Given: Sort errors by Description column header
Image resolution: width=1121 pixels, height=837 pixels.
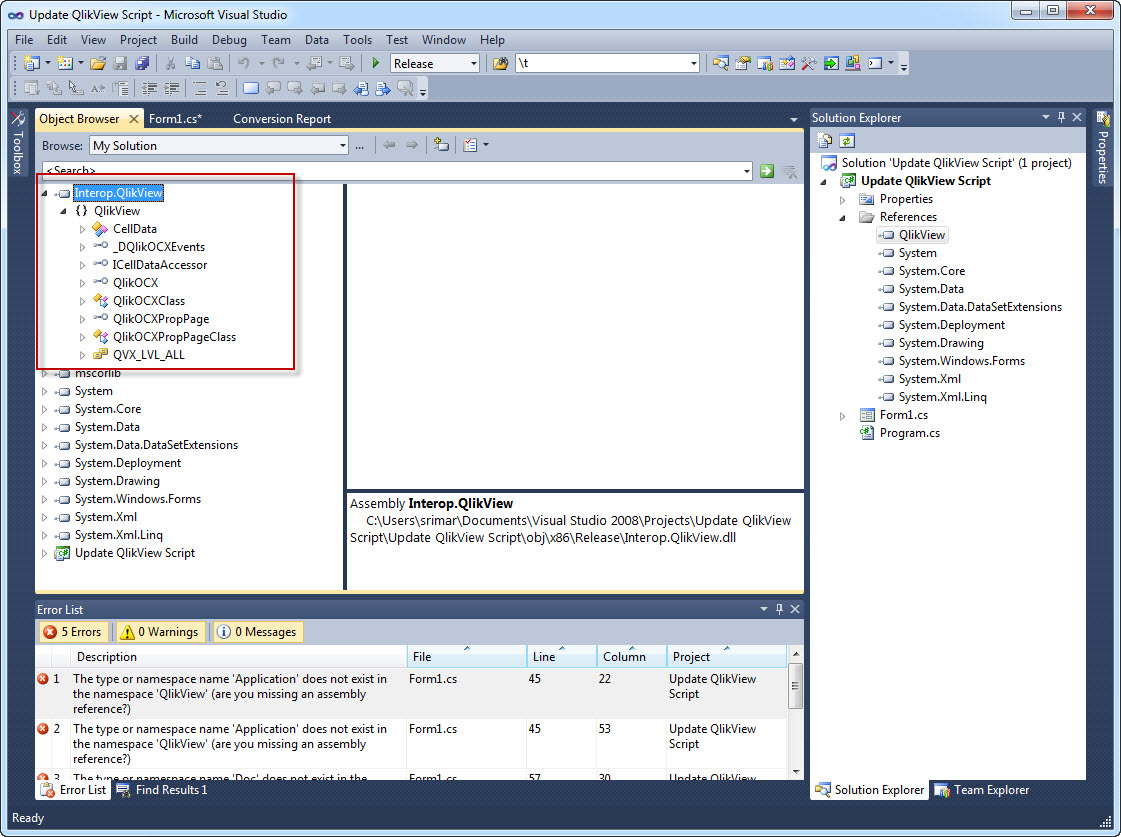Looking at the screenshot, I should (239, 657).
